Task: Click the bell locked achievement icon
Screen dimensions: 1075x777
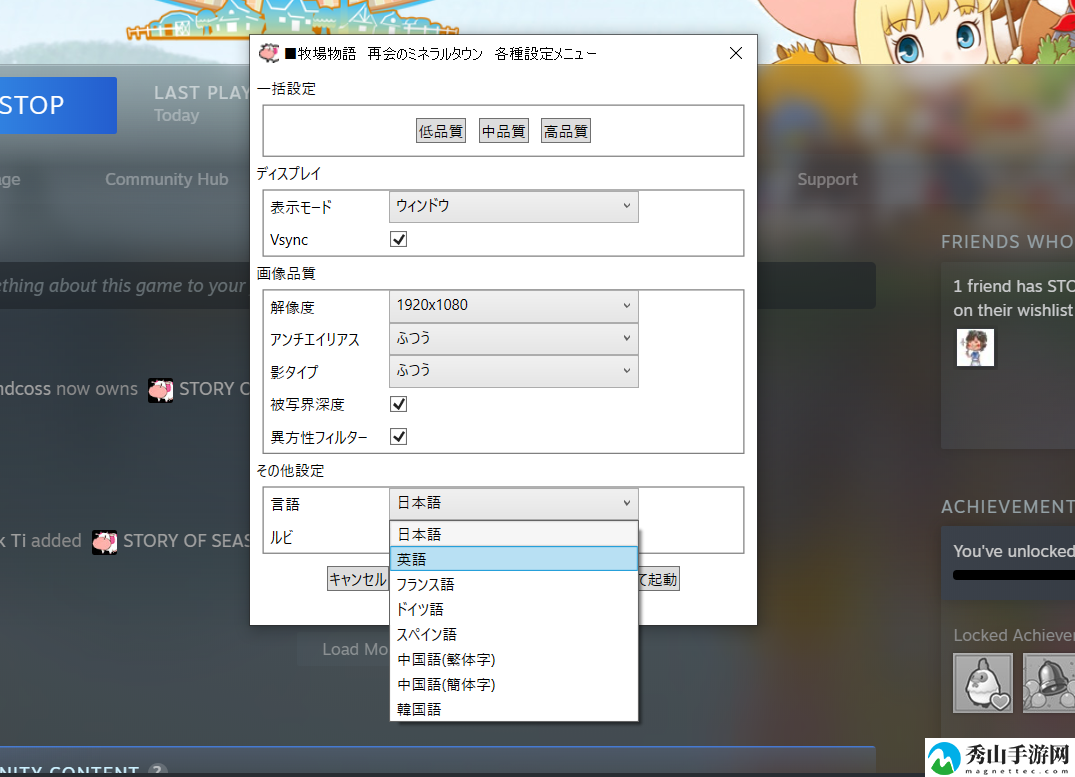Action: click(x=1049, y=683)
